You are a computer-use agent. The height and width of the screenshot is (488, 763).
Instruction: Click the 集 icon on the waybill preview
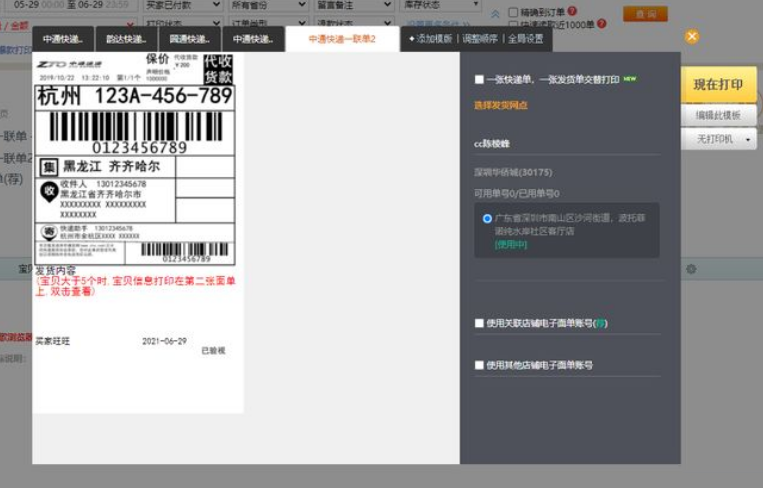point(49,167)
